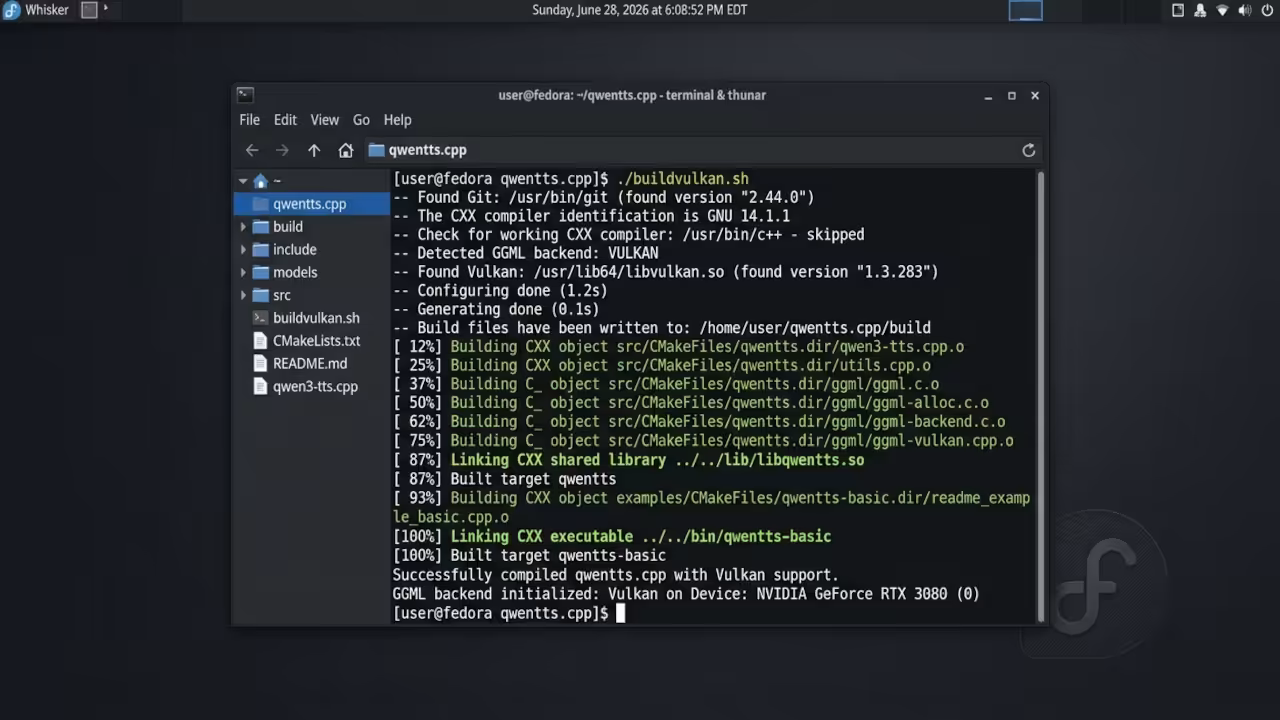Expand the build folder
Screen dimensions: 1280x720
click(243, 227)
